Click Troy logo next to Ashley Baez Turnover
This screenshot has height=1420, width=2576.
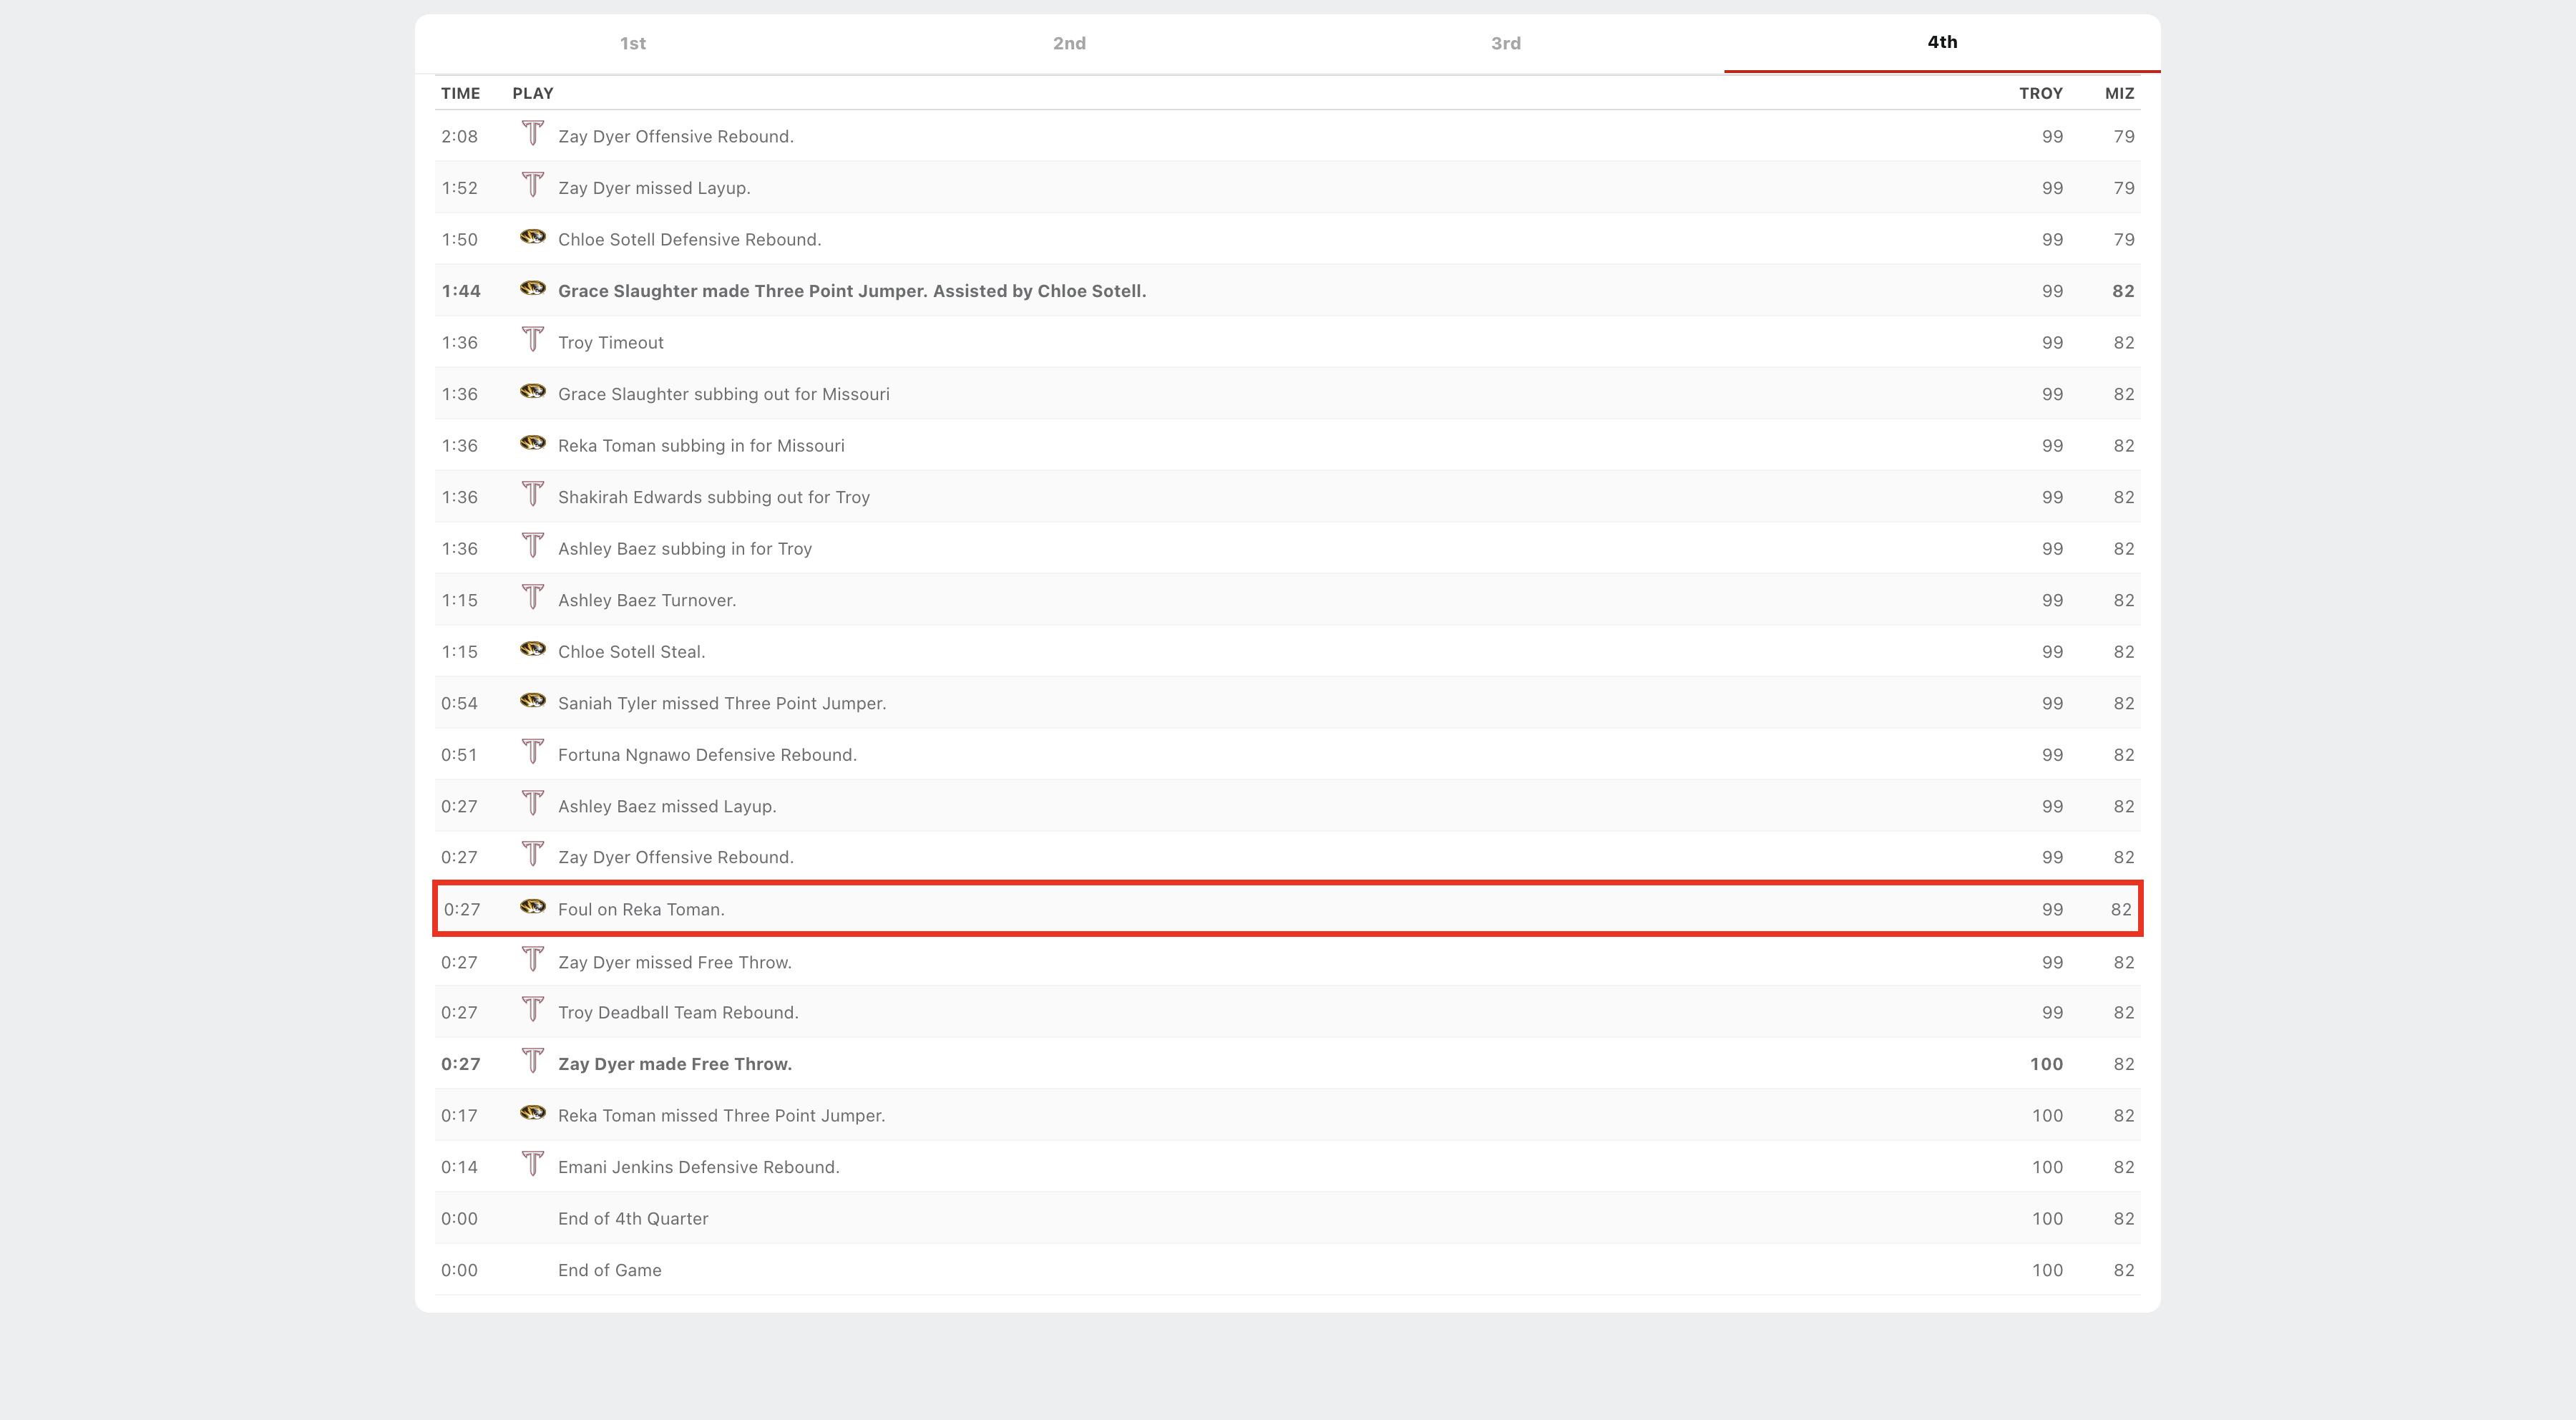coord(532,598)
